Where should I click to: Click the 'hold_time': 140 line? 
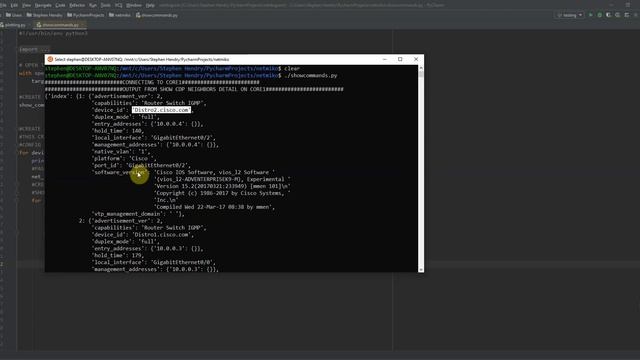click(118, 131)
